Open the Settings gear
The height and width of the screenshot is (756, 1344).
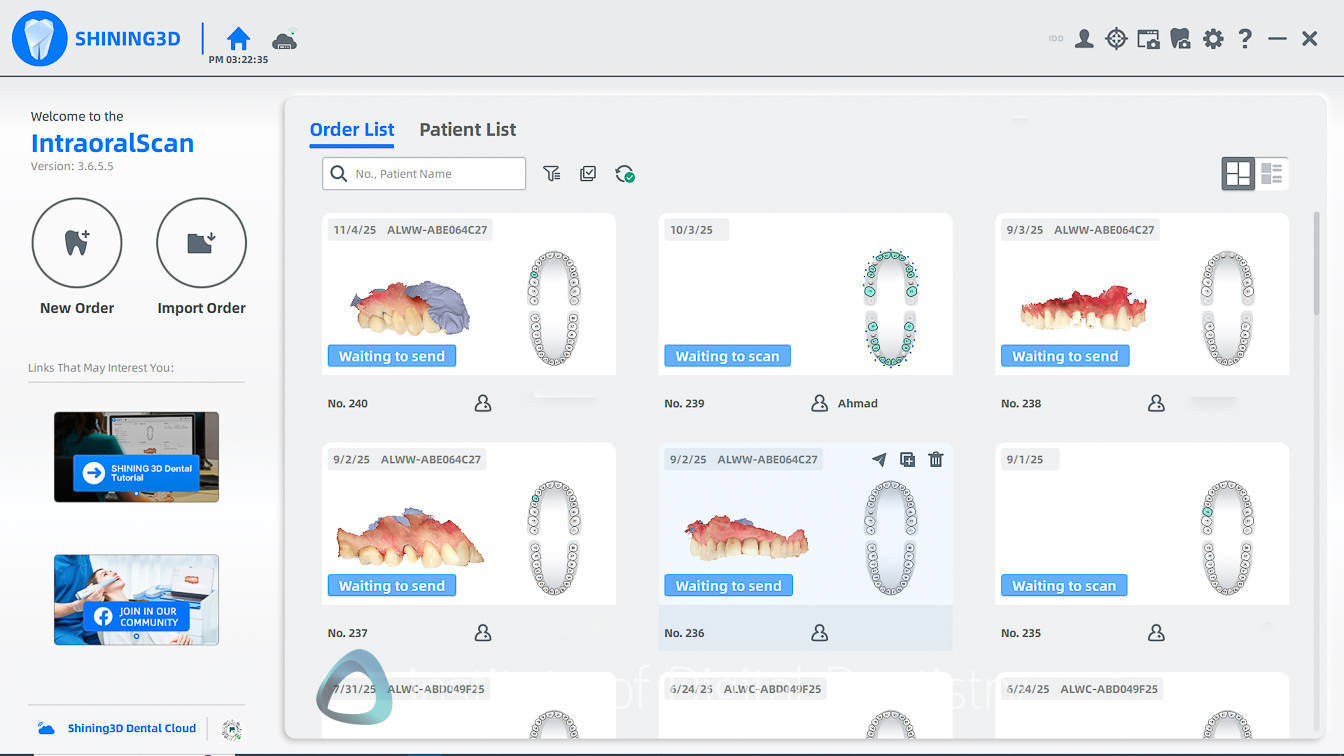[1212, 38]
